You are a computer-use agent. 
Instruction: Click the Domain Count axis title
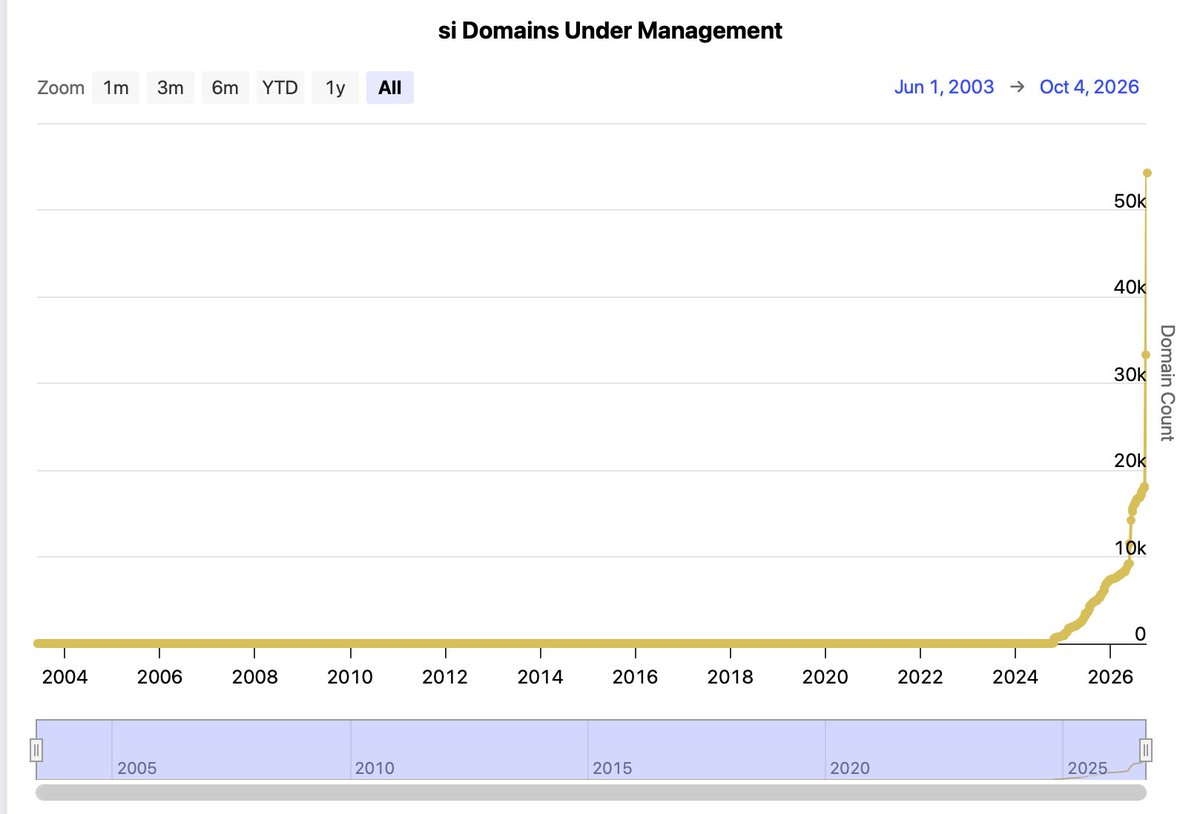[x=1166, y=383]
